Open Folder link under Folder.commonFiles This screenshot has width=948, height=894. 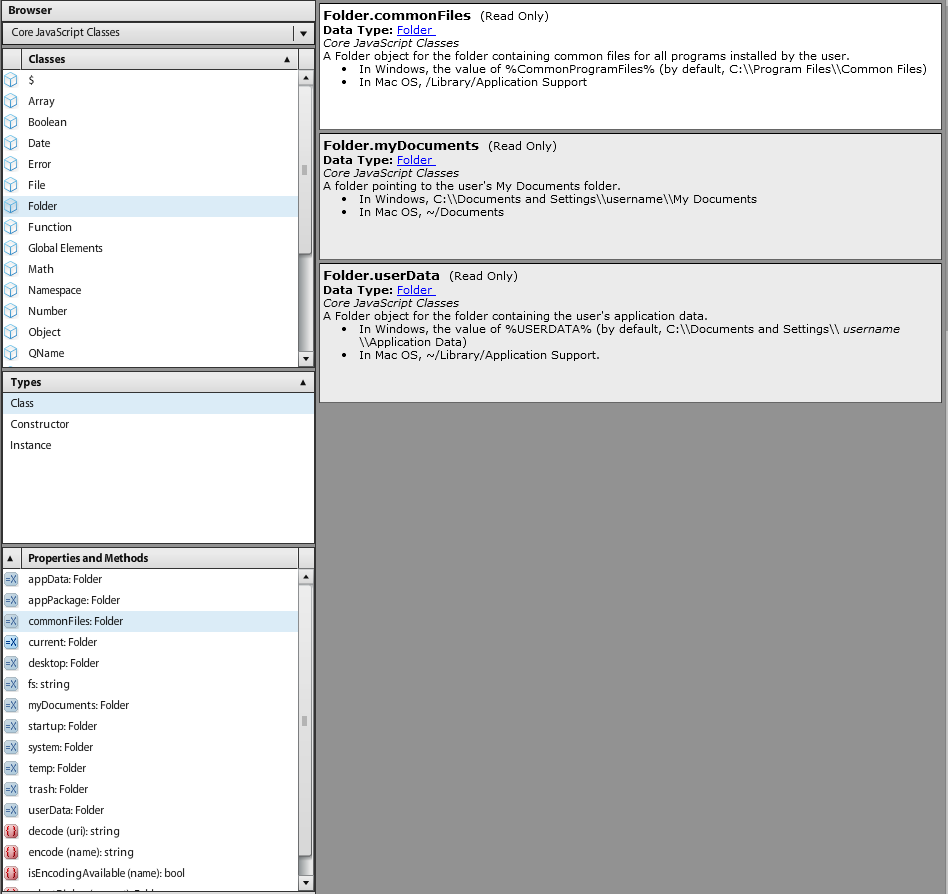click(x=415, y=30)
